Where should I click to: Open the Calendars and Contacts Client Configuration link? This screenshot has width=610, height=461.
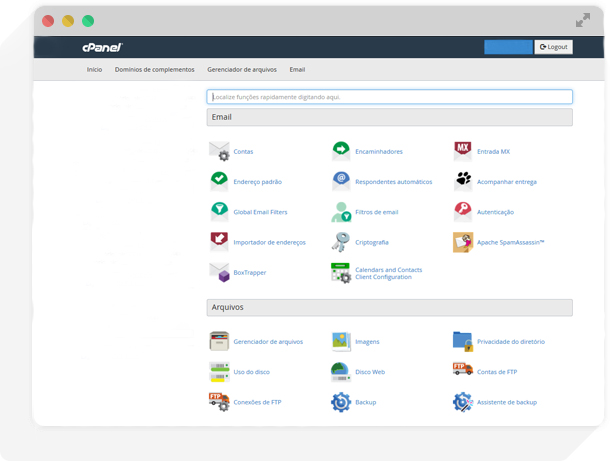389,273
